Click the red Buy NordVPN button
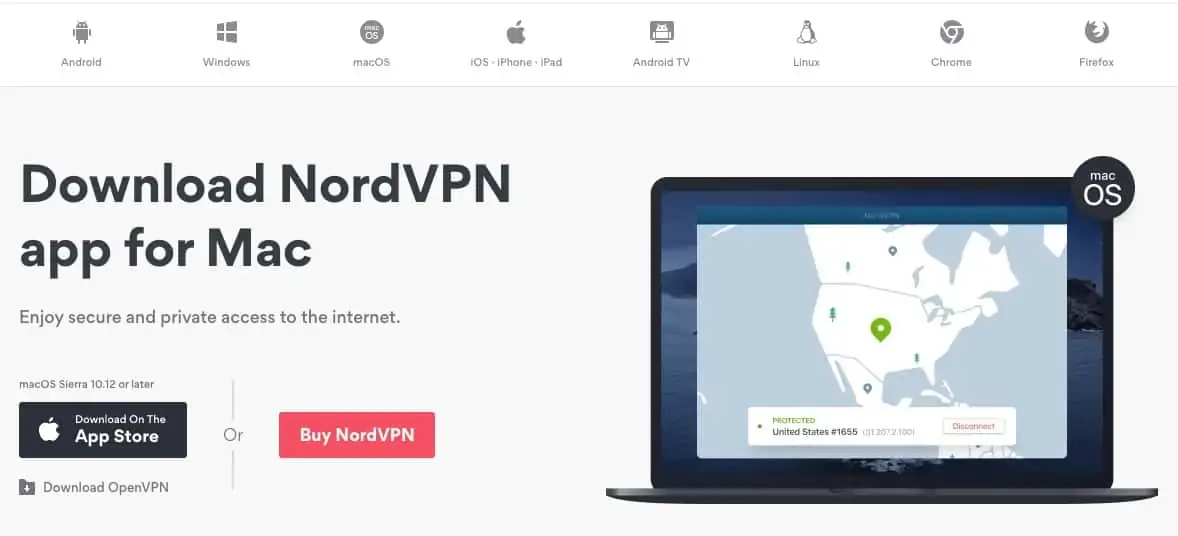The height and width of the screenshot is (536, 1178). (x=357, y=435)
